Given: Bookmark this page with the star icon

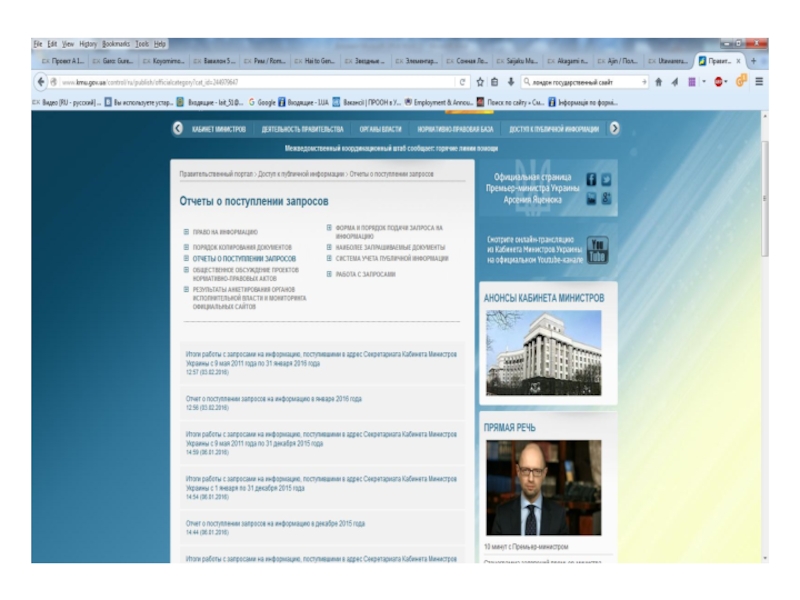Looking at the screenshot, I should [480, 82].
